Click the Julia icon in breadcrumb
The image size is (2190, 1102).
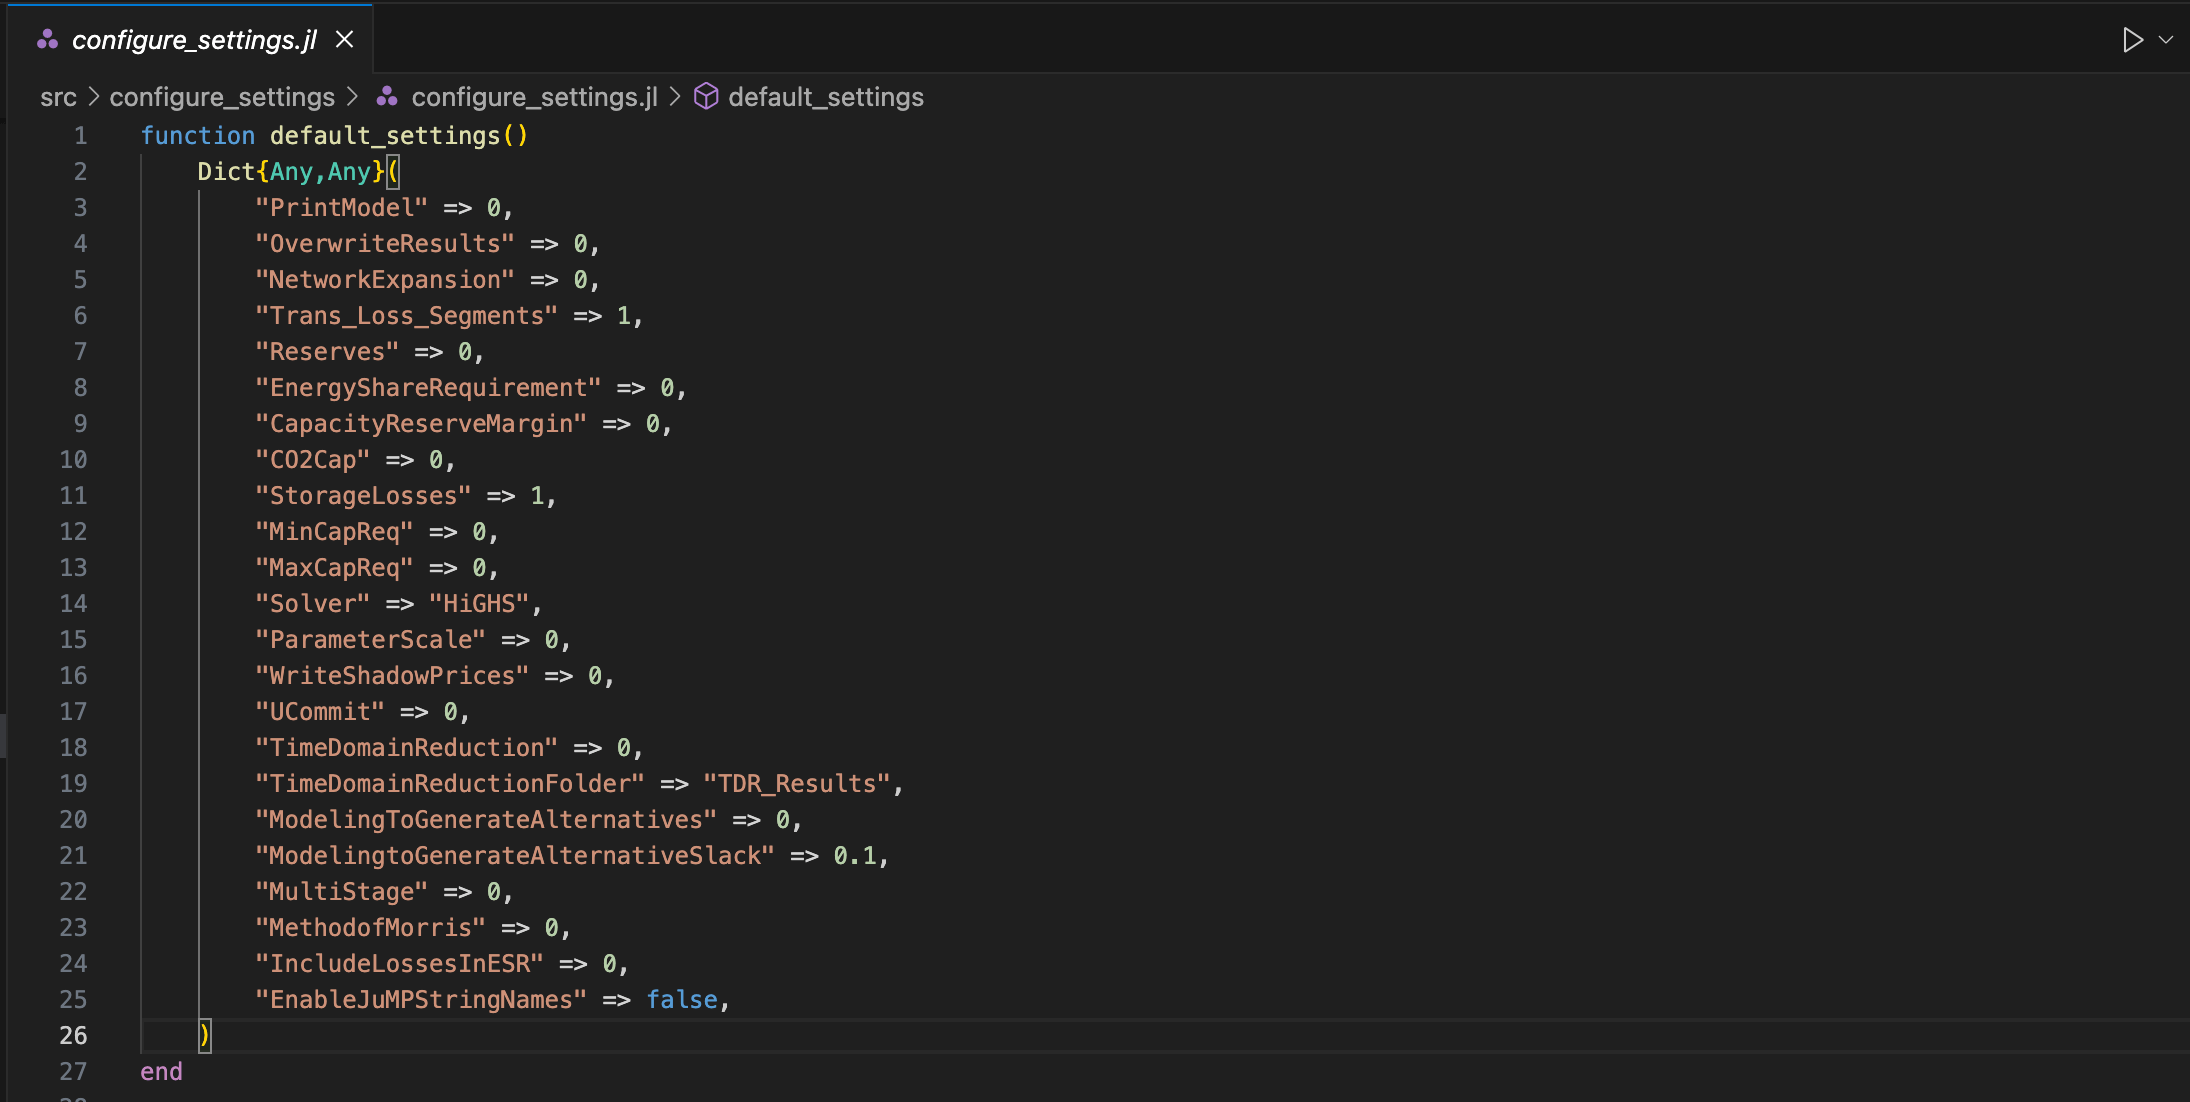click(x=387, y=97)
